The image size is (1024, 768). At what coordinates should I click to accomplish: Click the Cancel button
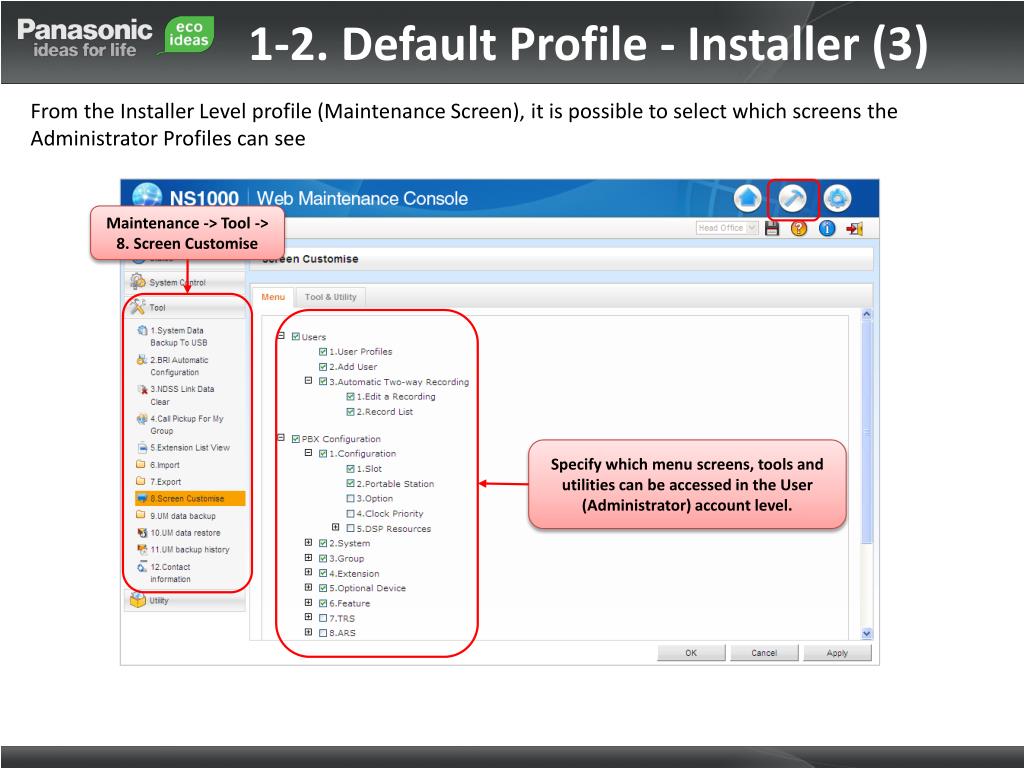pyautogui.click(x=764, y=653)
